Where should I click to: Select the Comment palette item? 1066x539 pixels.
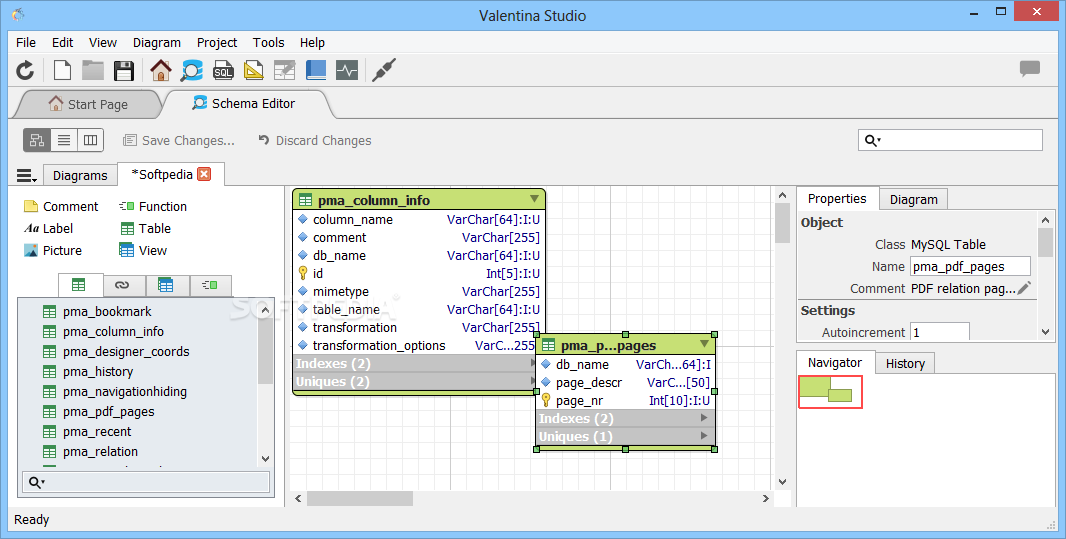coord(61,206)
